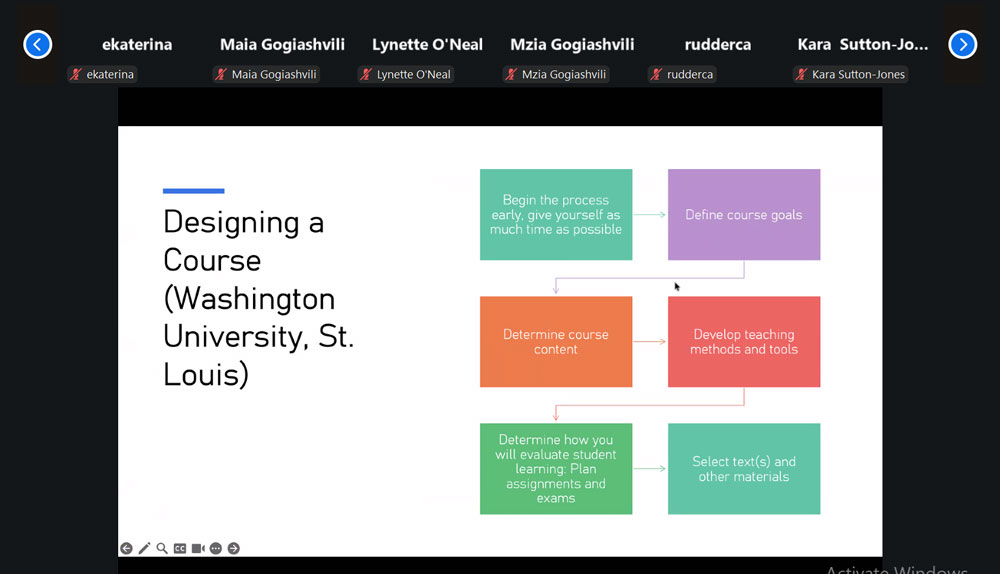Click muted mic icon beside Mzia Gogiashvili label
This screenshot has height=574, width=1000.
512,74
